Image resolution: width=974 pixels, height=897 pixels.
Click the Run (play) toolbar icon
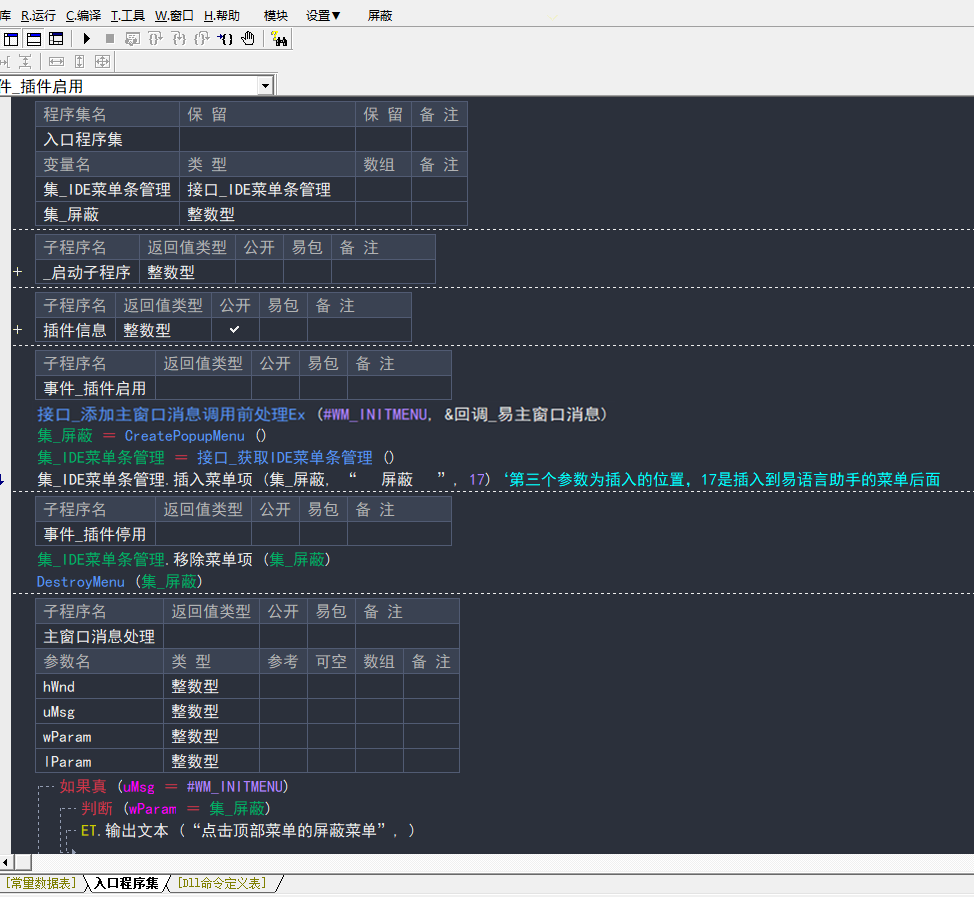[87, 39]
